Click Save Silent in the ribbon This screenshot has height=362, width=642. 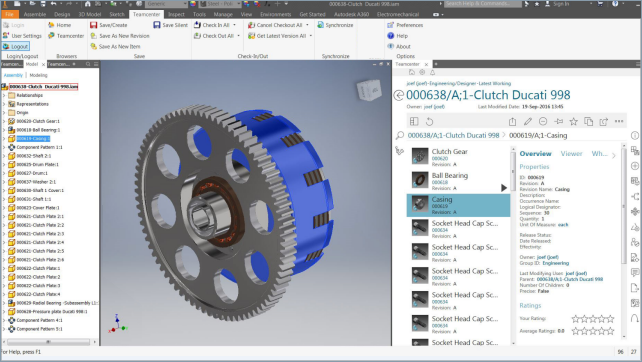170,25
